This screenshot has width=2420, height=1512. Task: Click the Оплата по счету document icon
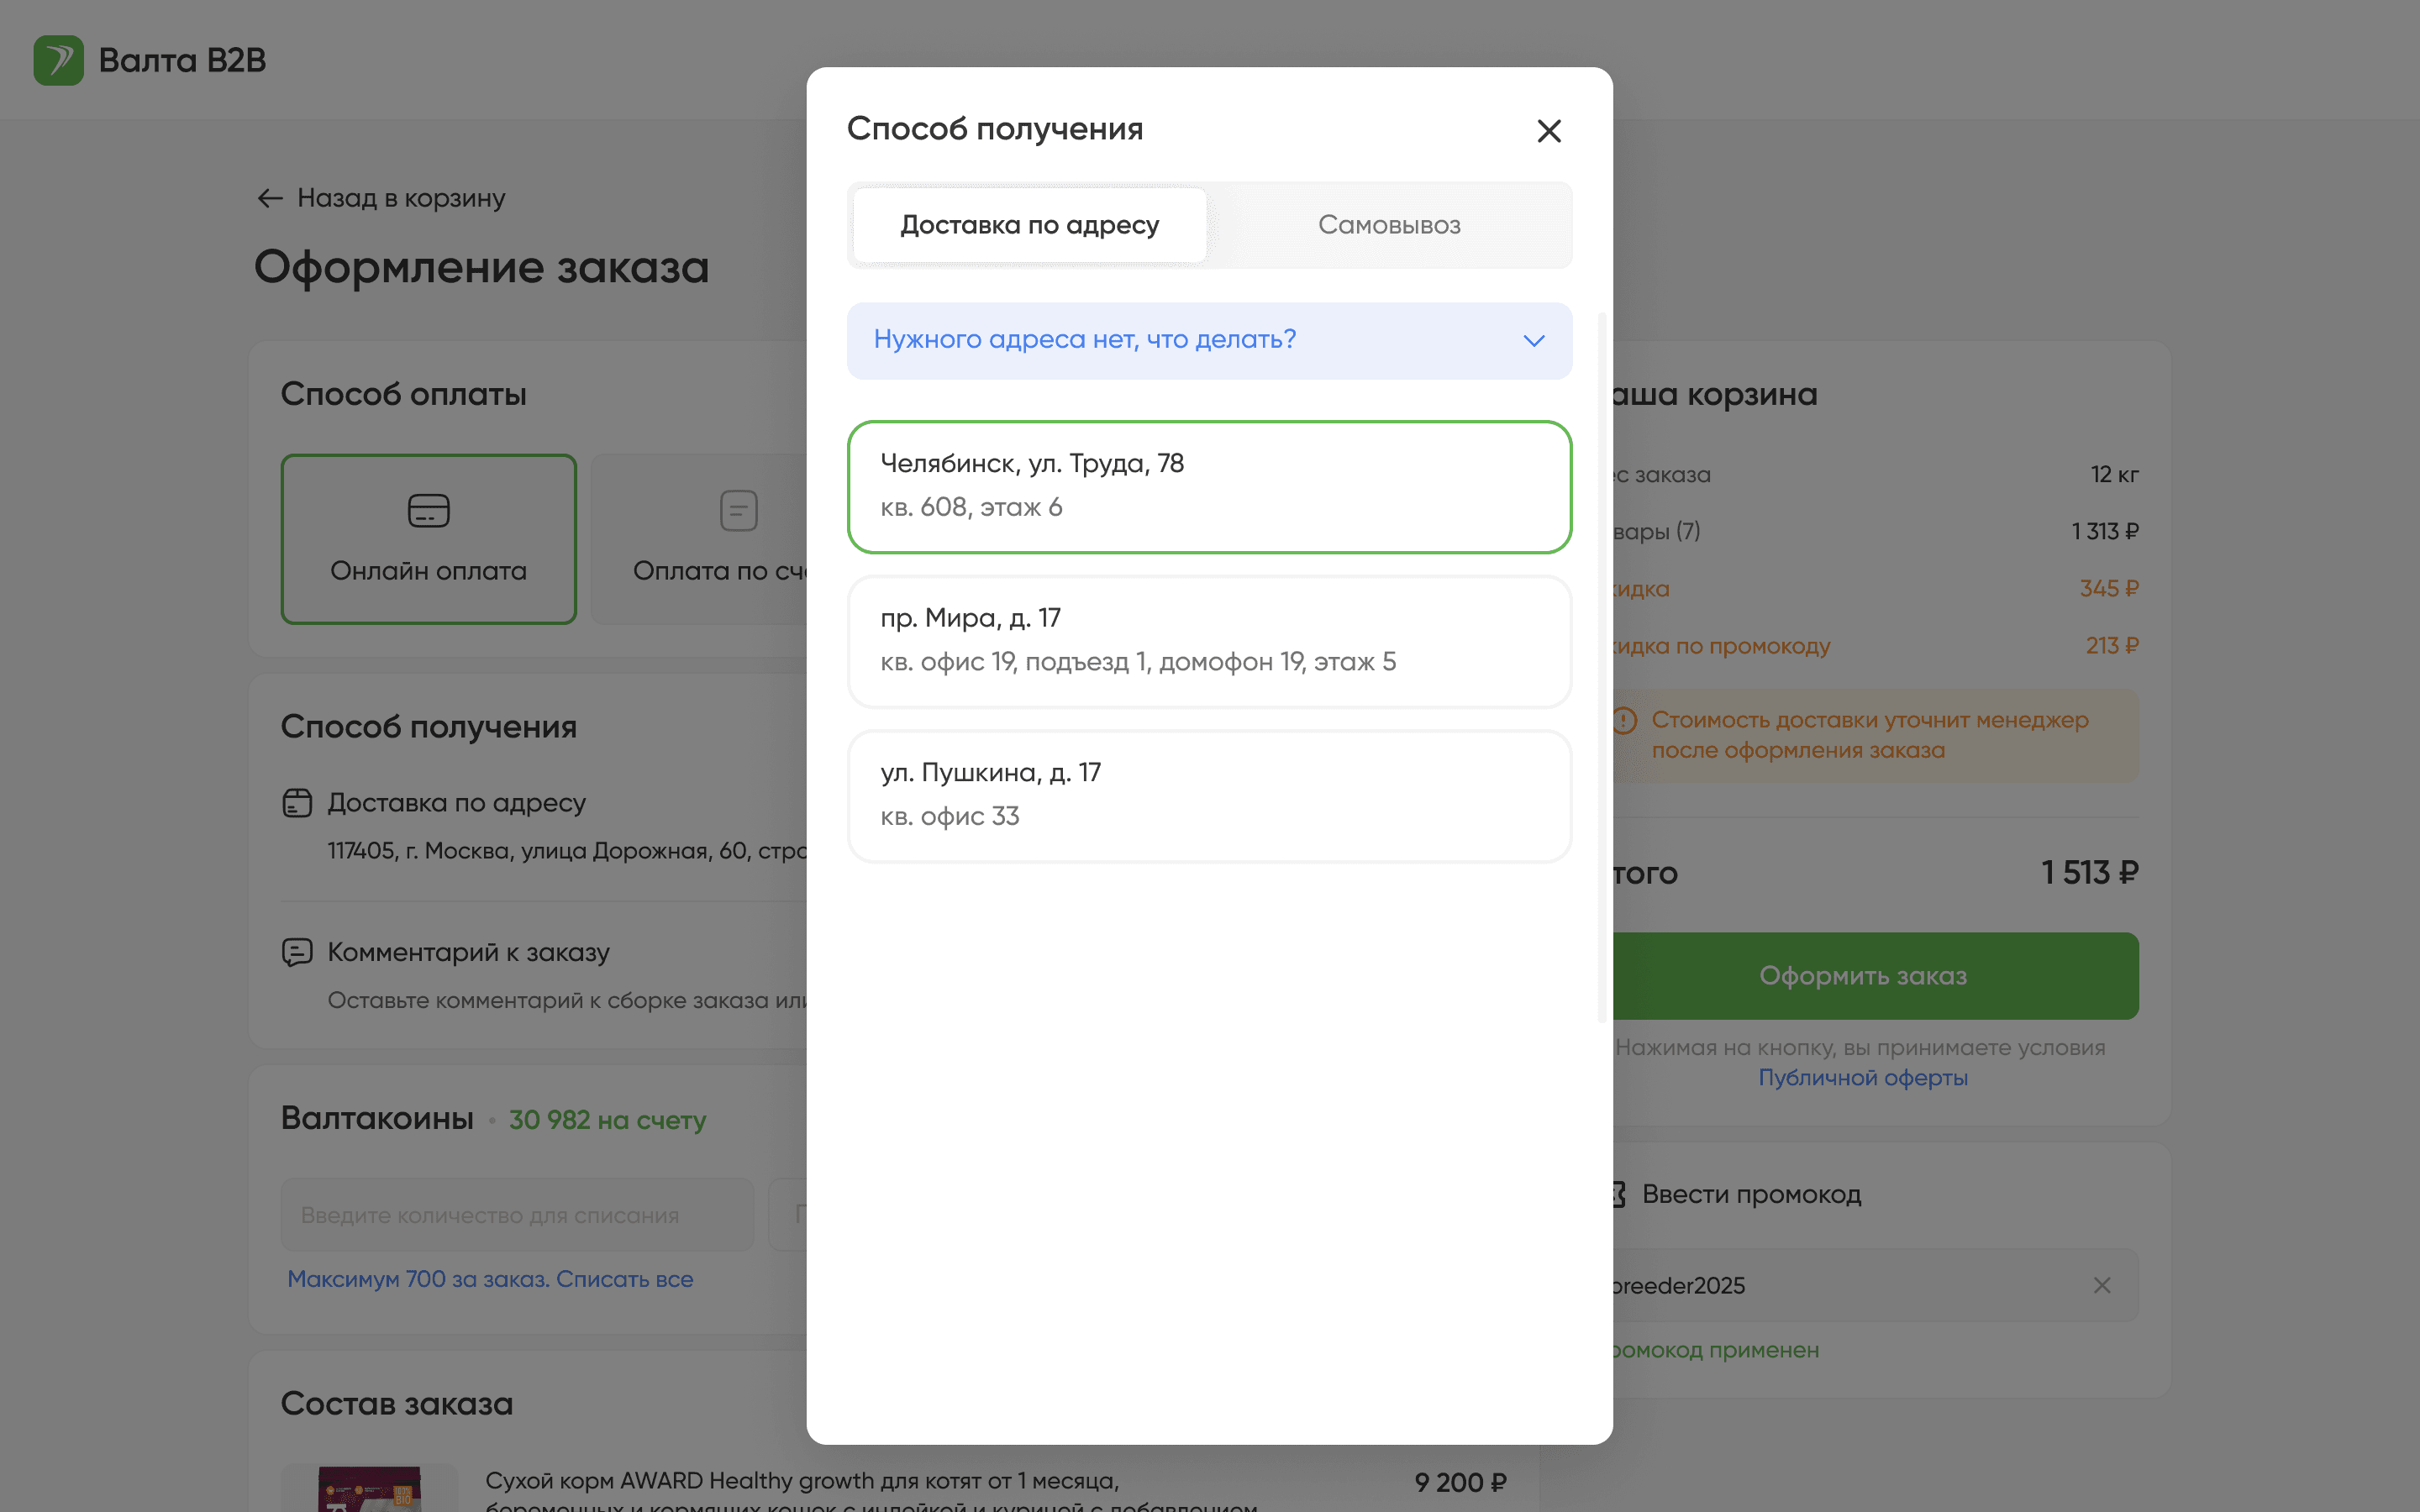[738, 510]
